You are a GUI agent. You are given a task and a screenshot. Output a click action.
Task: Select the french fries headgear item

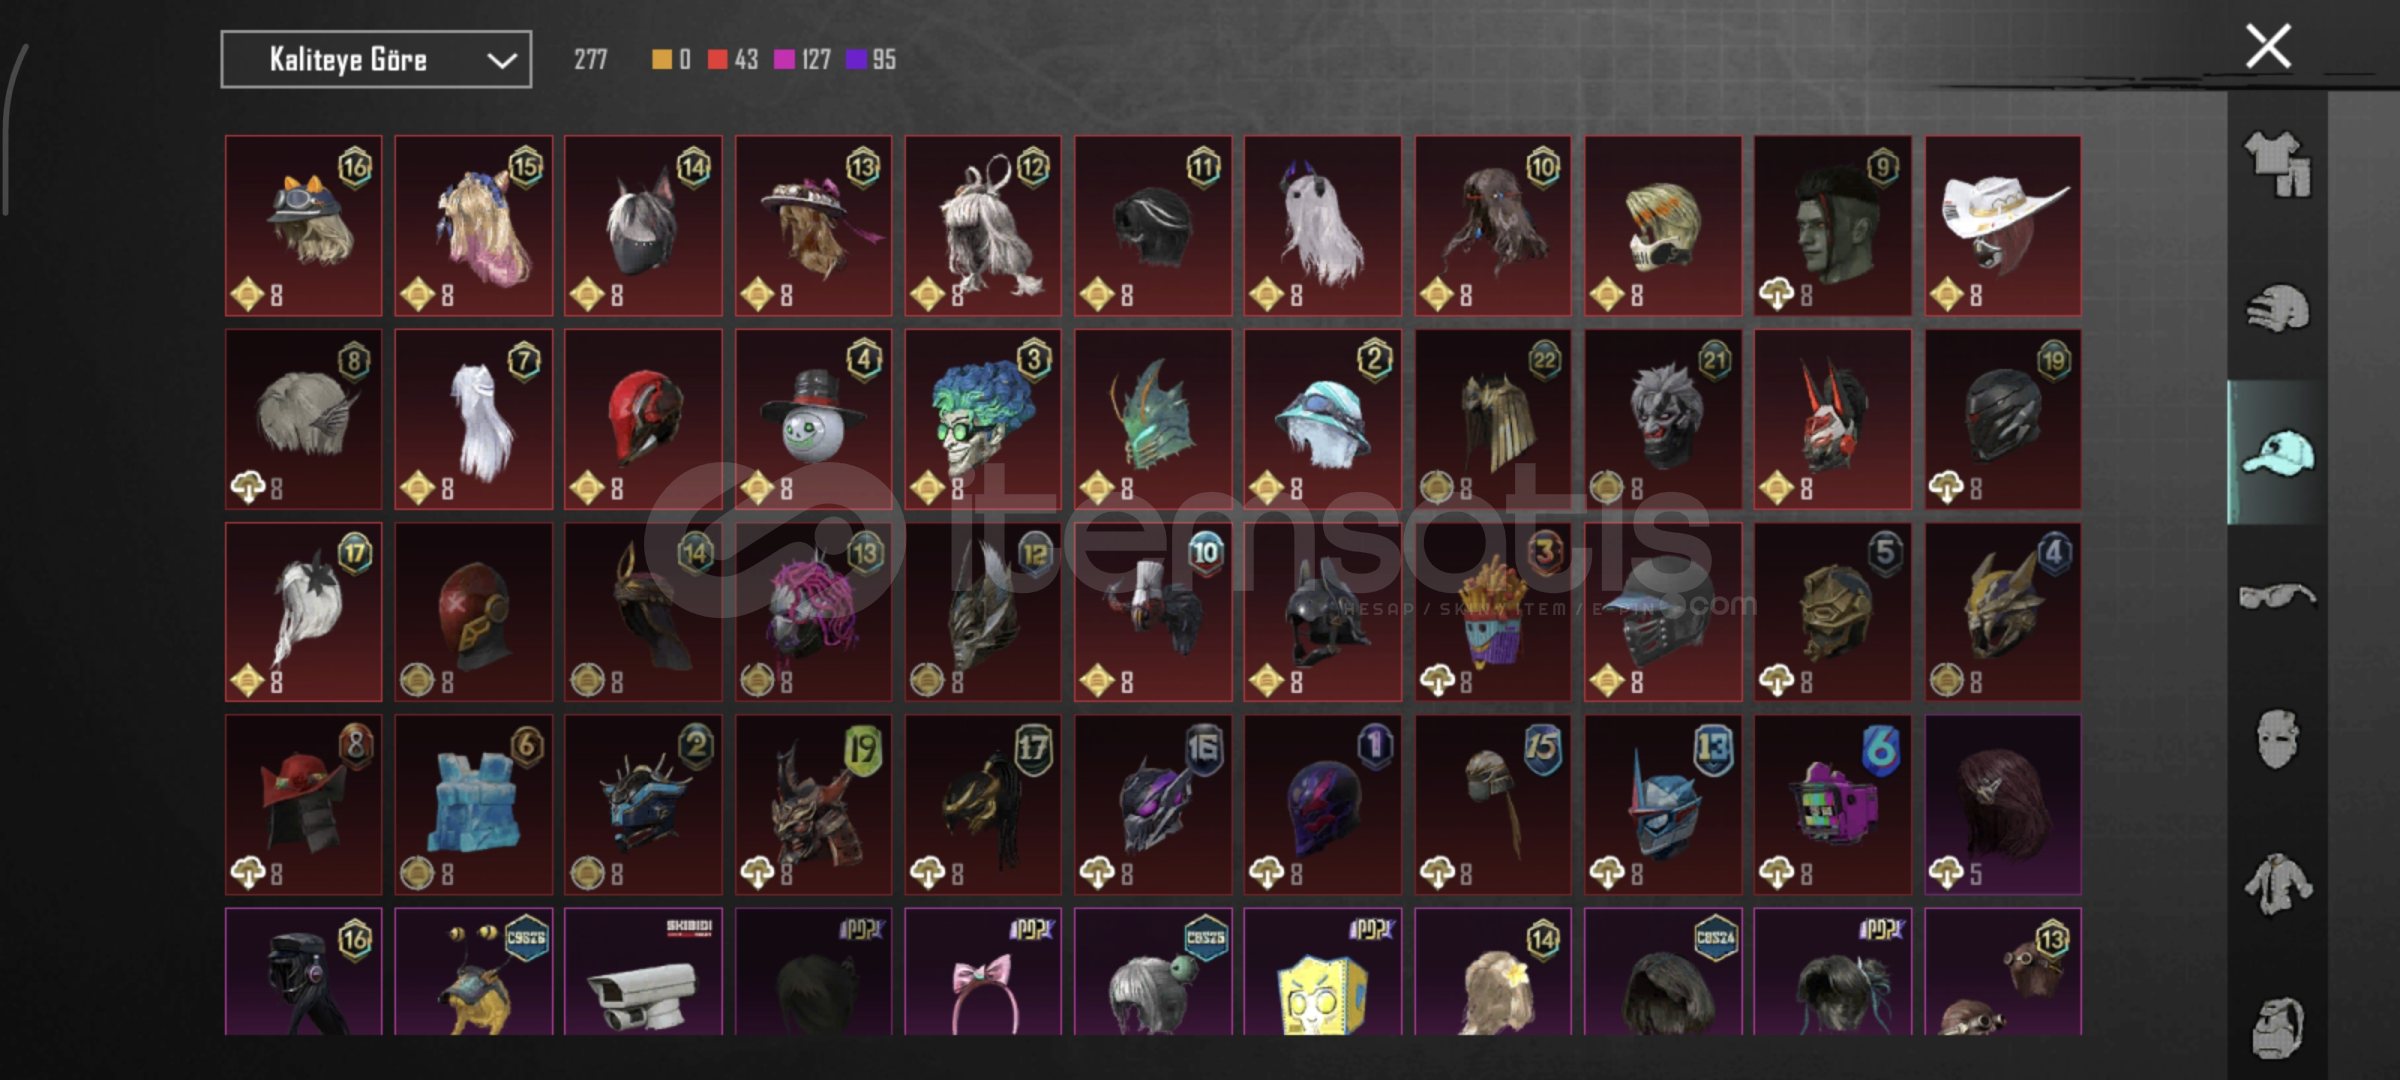click(1493, 612)
